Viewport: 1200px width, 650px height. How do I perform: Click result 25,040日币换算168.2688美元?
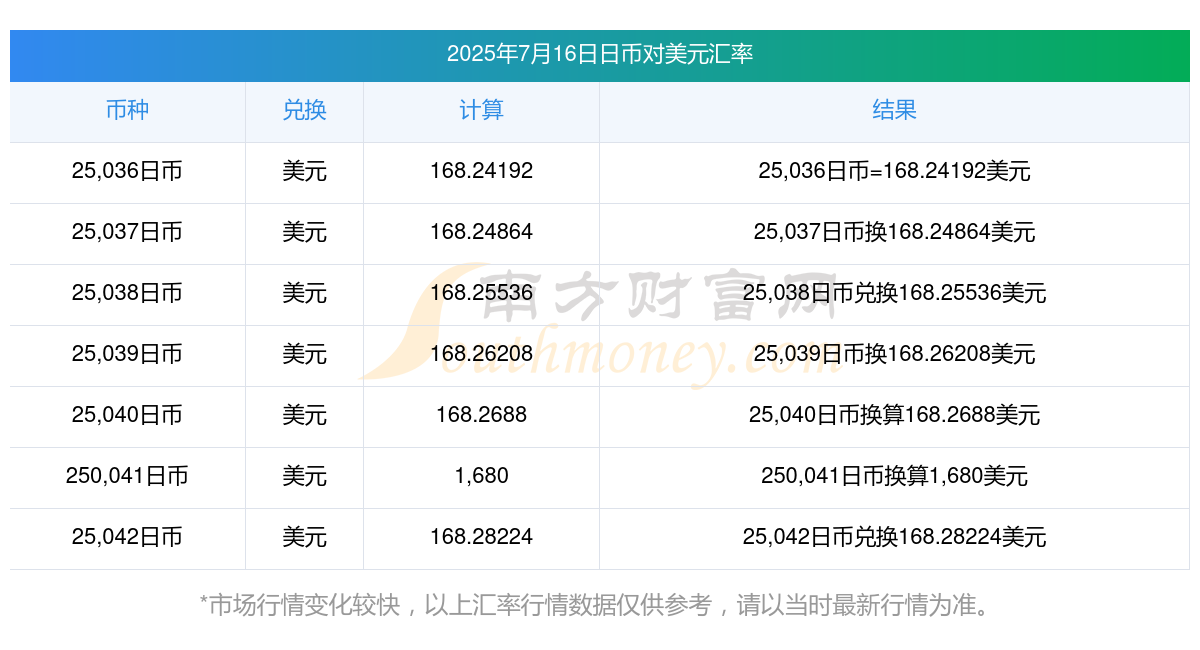pyautogui.click(x=894, y=415)
